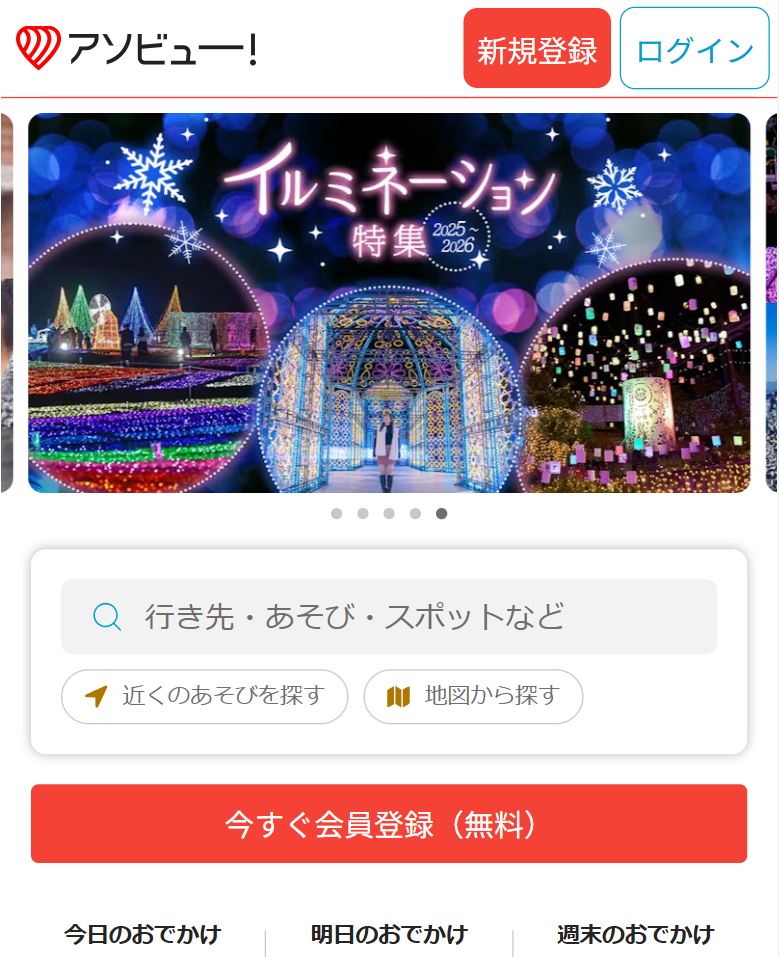The width and height of the screenshot is (779, 957).
Task: Select the third carousel dot
Action: pos(389,514)
